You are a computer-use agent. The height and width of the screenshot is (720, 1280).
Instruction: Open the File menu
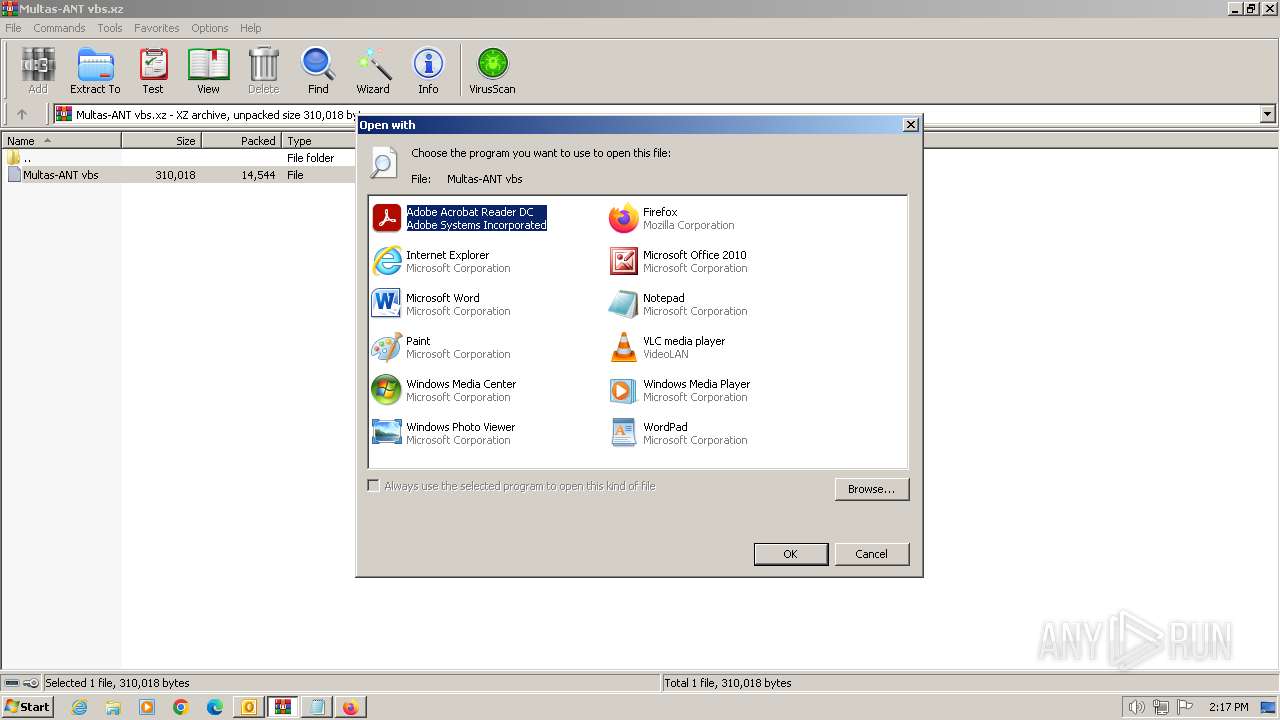coord(13,28)
